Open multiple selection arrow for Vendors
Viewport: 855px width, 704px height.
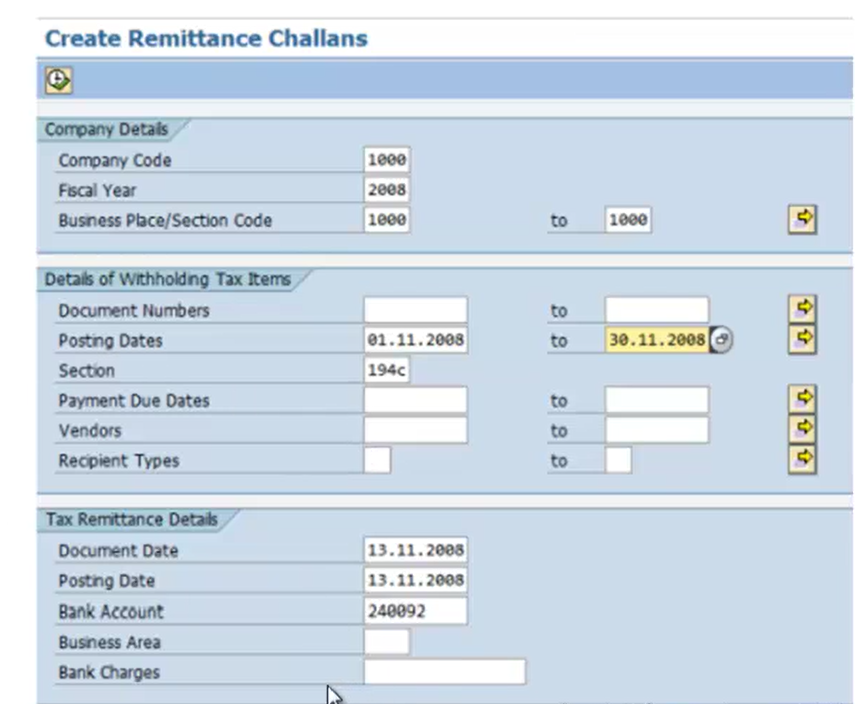(803, 430)
